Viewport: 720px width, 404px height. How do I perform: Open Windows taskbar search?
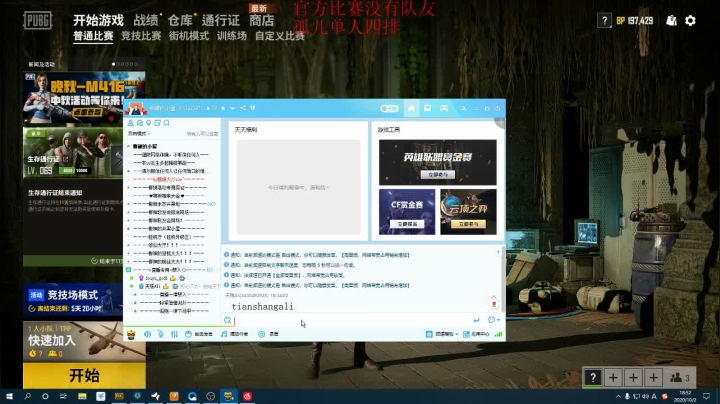point(27,396)
